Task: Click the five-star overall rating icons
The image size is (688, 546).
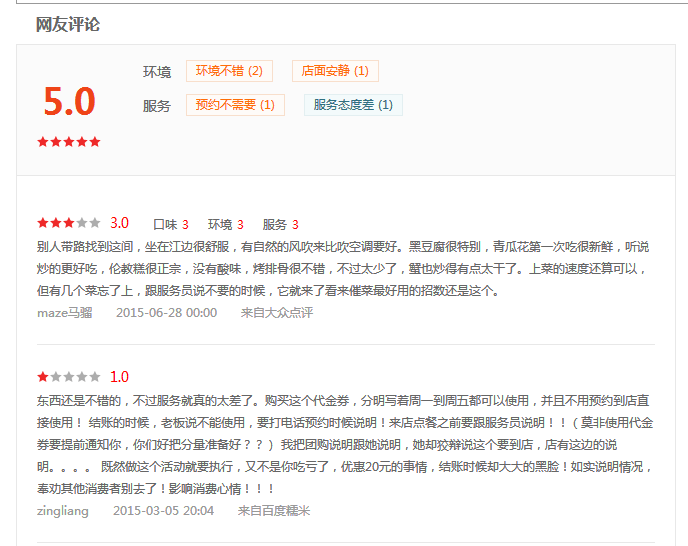Action: (x=69, y=142)
